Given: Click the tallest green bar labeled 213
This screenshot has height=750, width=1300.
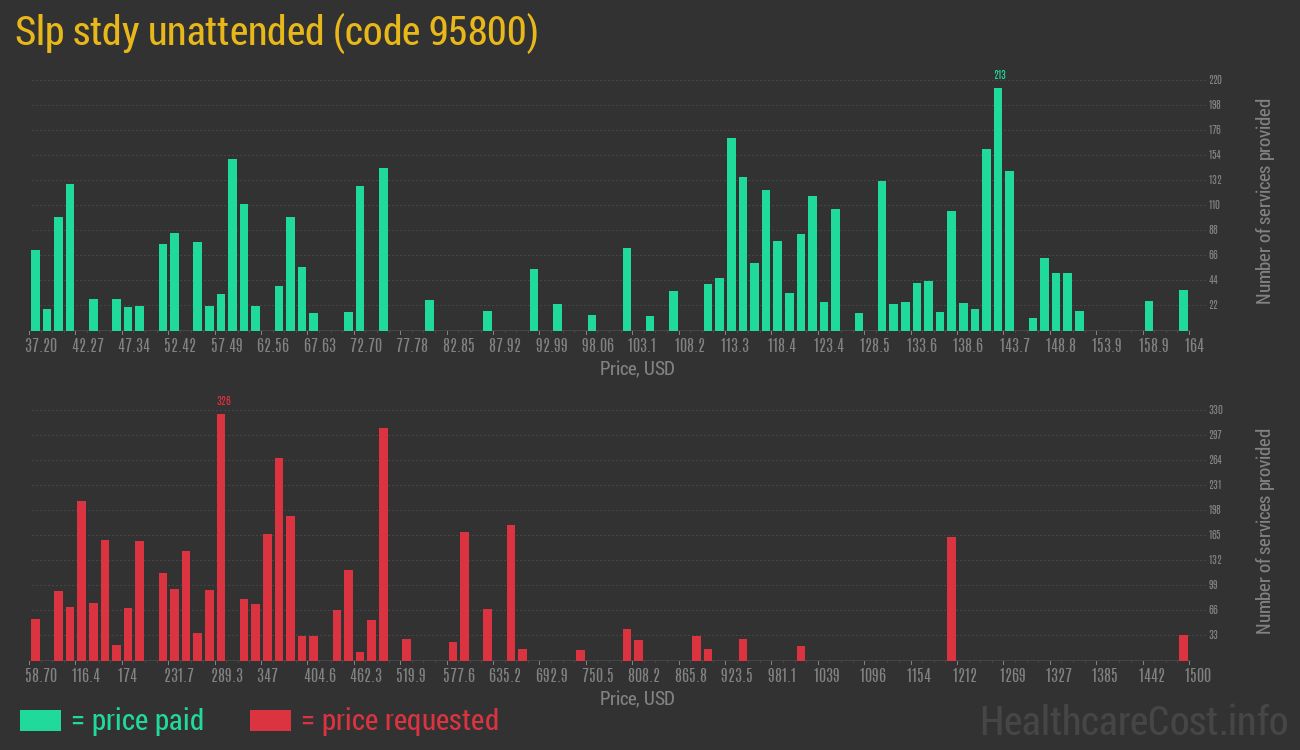Looking at the screenshot, I should point(998,209).
